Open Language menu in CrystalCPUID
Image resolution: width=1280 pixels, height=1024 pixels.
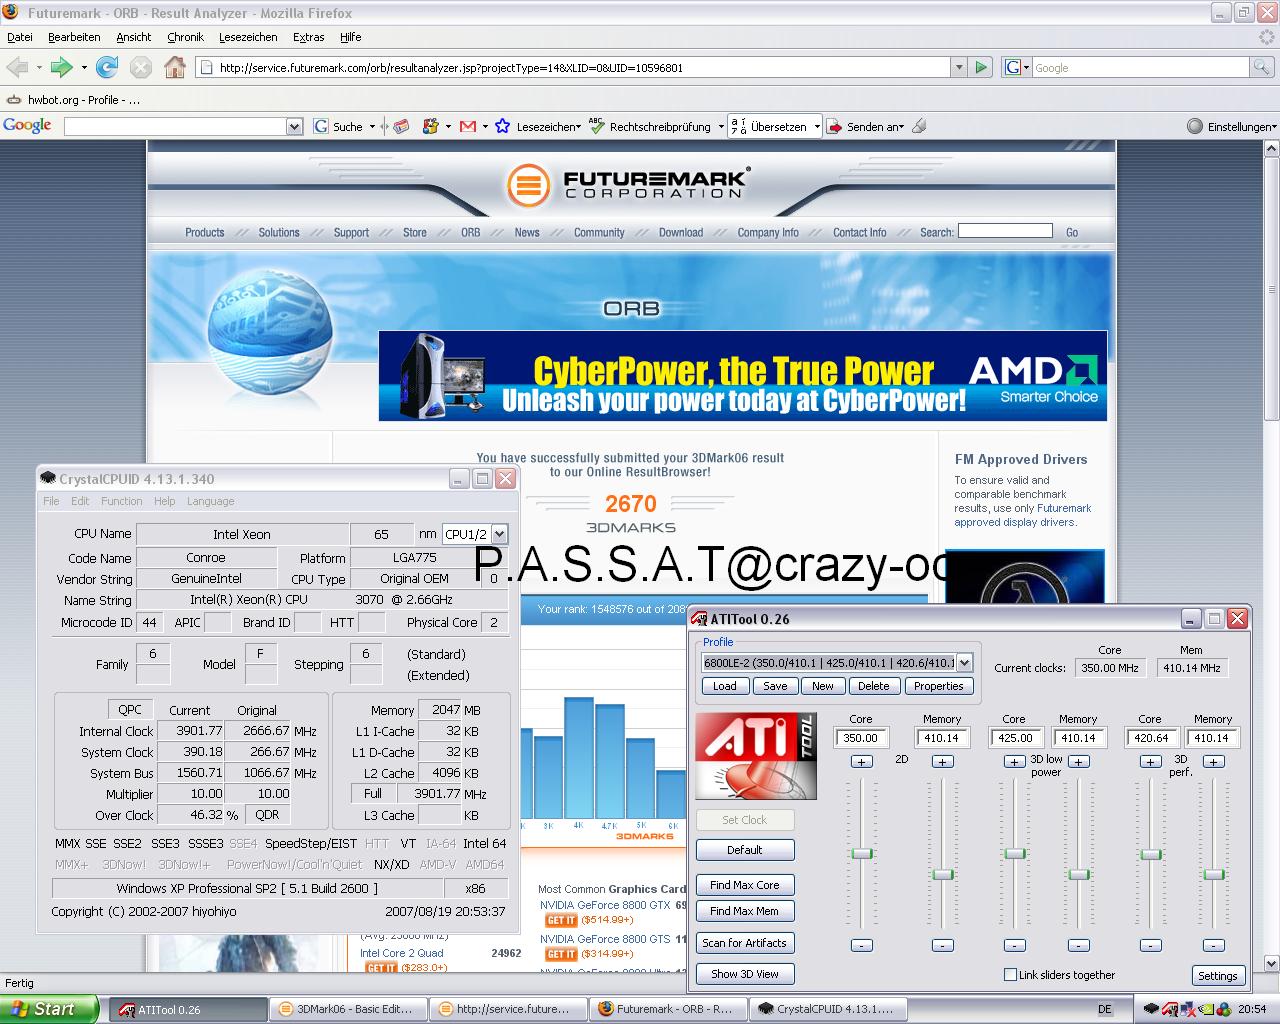(210, 501)
